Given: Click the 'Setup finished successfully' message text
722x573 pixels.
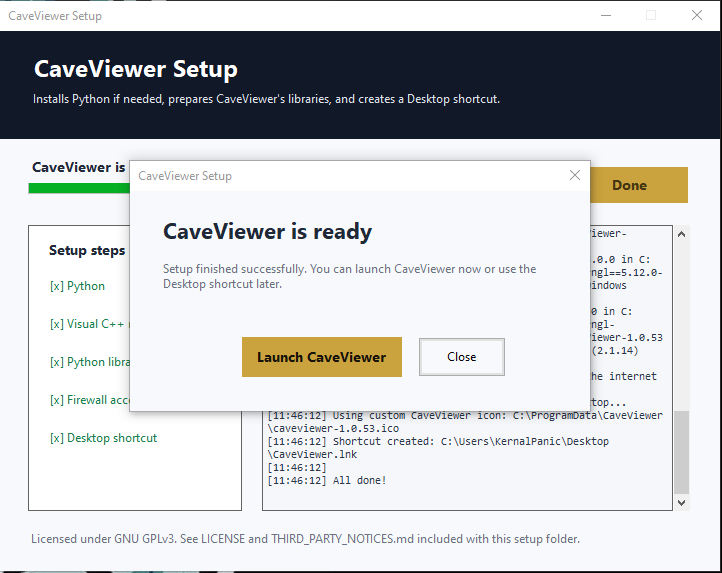Looking at the screenshot, I should click(x=349, y=276).
